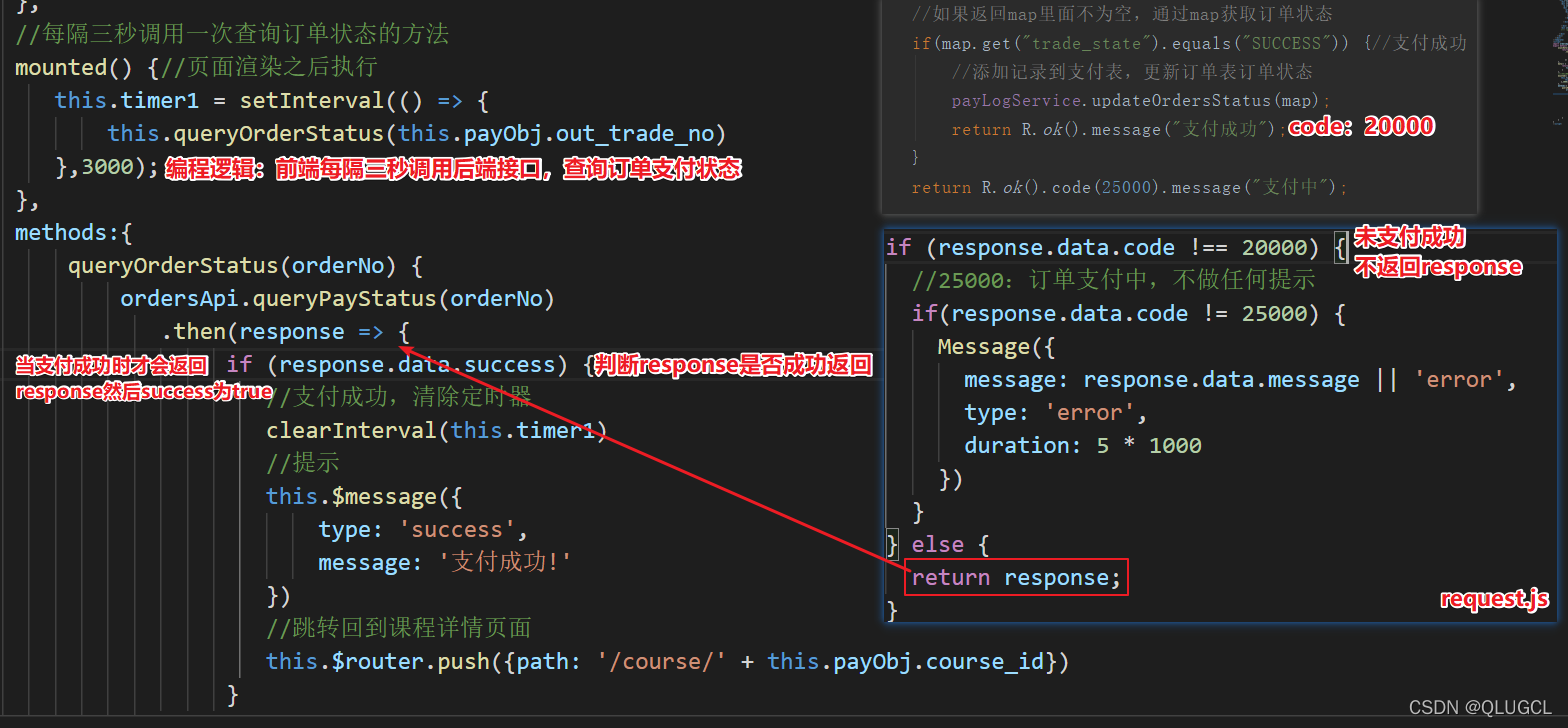
Task: Click the 'this.$router.push' line
Action: 668,661
